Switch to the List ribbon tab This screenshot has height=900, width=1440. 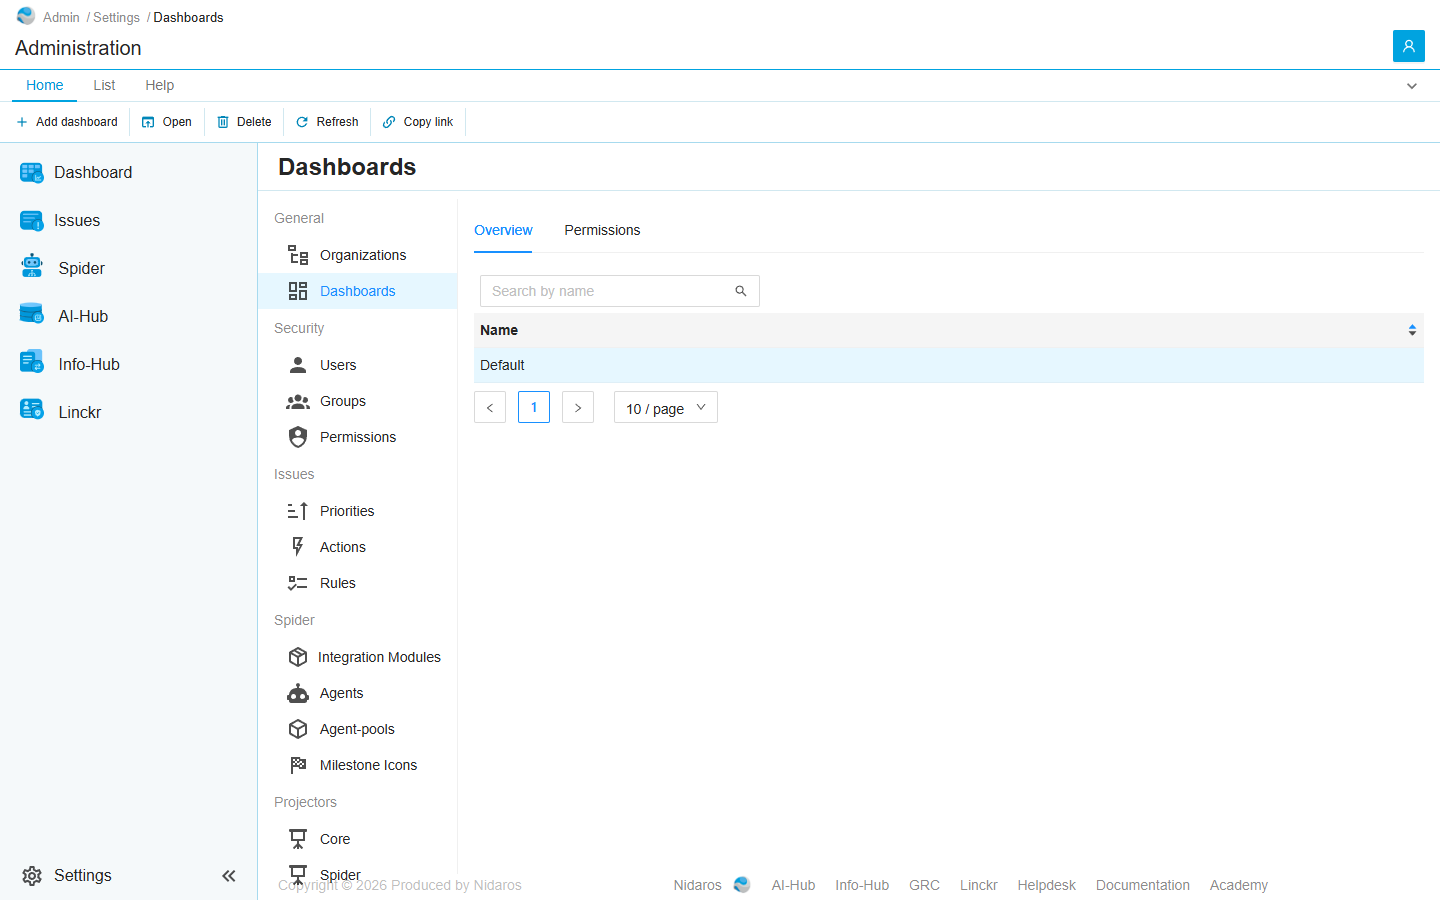pos(104,85)
